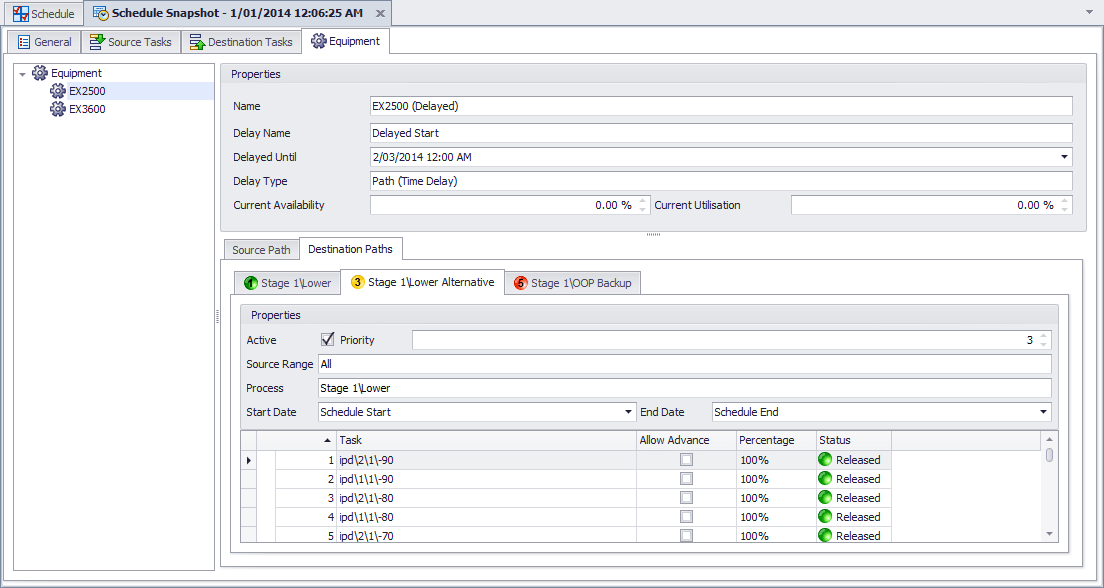Click green status icon for task row 1
The height and width of the screenshot is (588, 1104).
[x=825, y=460]
